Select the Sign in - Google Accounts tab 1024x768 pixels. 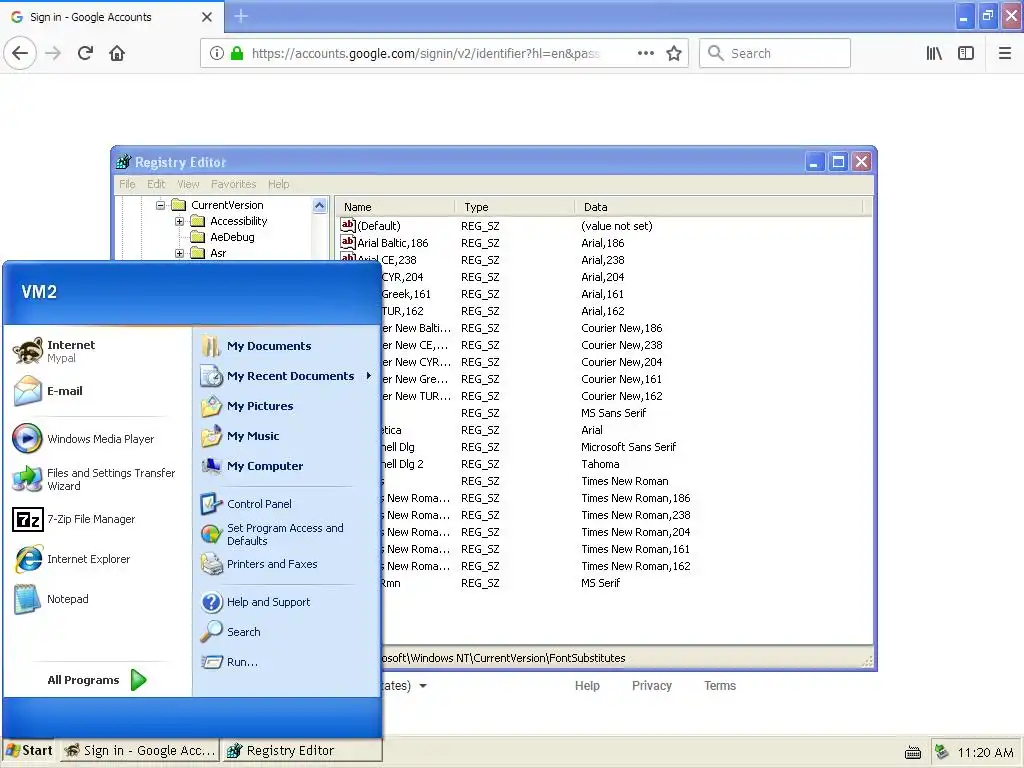pos(112,17)
